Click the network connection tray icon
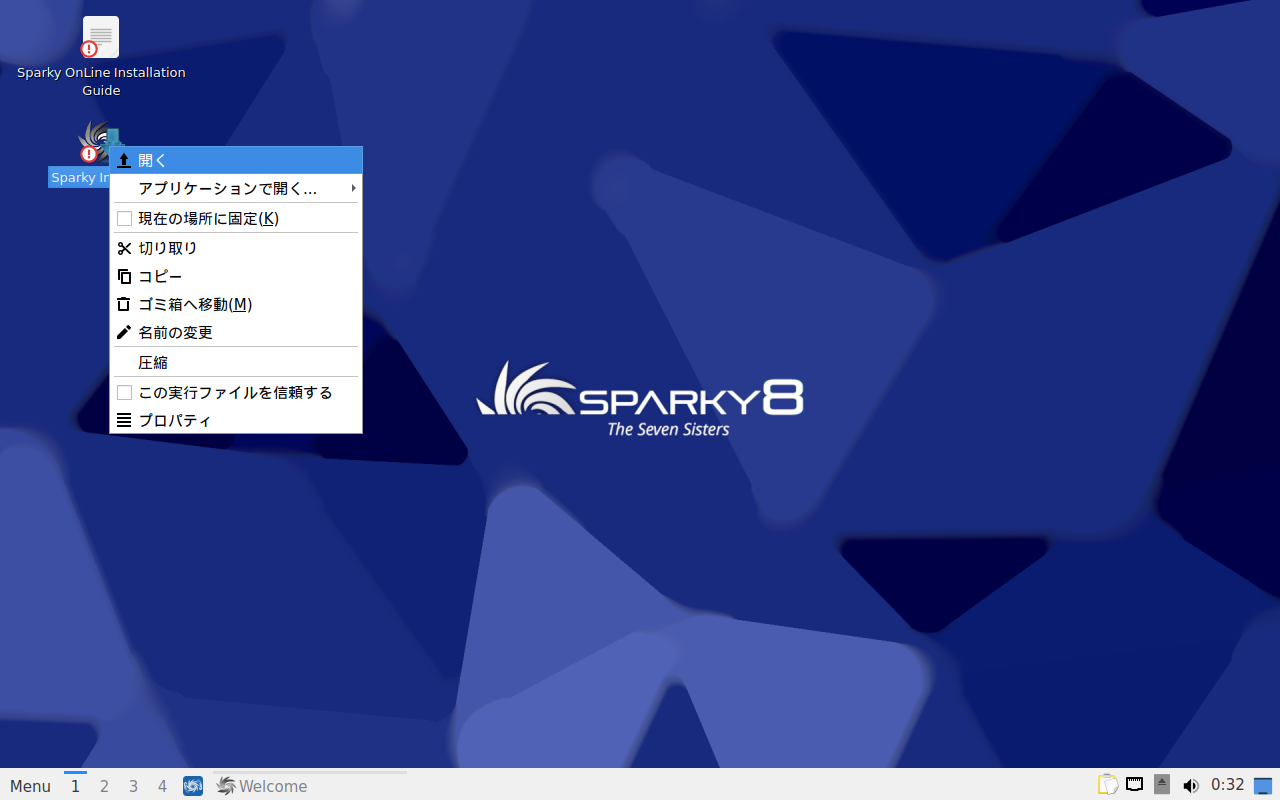 click(1135, 785)
